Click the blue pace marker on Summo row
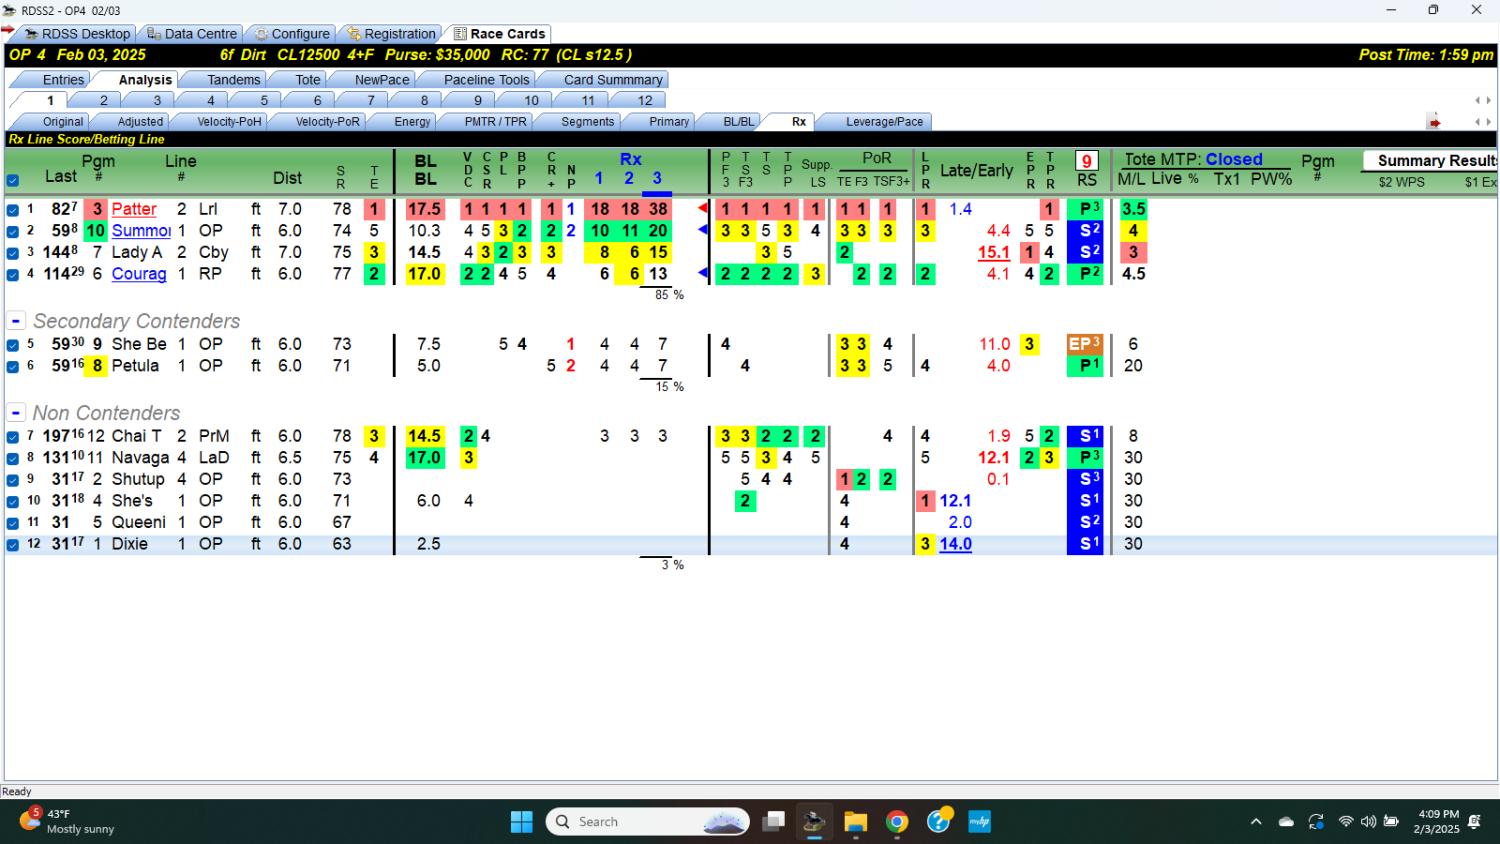 tap(702, 230)
